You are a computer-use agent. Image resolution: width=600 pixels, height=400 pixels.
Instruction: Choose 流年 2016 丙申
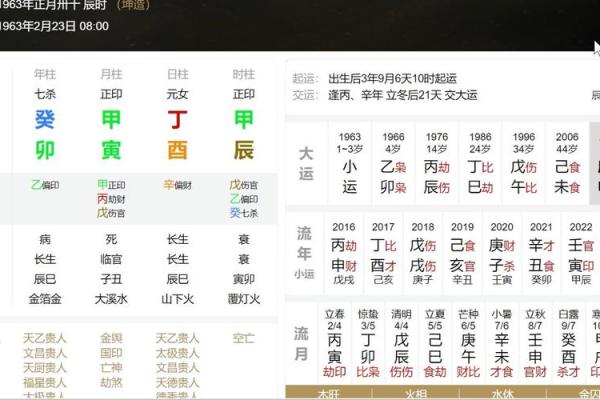click(x=344, y=253)
